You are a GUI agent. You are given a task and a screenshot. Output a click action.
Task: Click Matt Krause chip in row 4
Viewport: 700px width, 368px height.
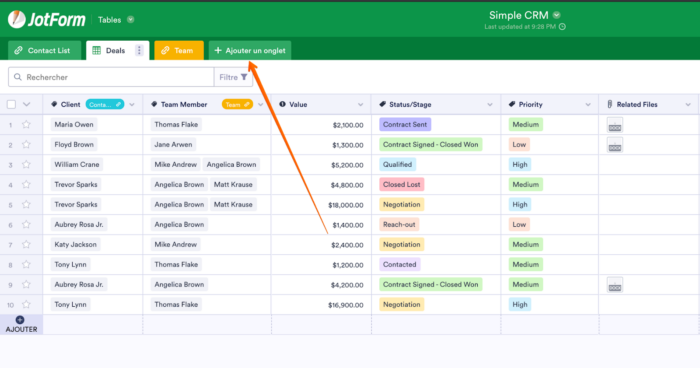[x=233, y=184]
